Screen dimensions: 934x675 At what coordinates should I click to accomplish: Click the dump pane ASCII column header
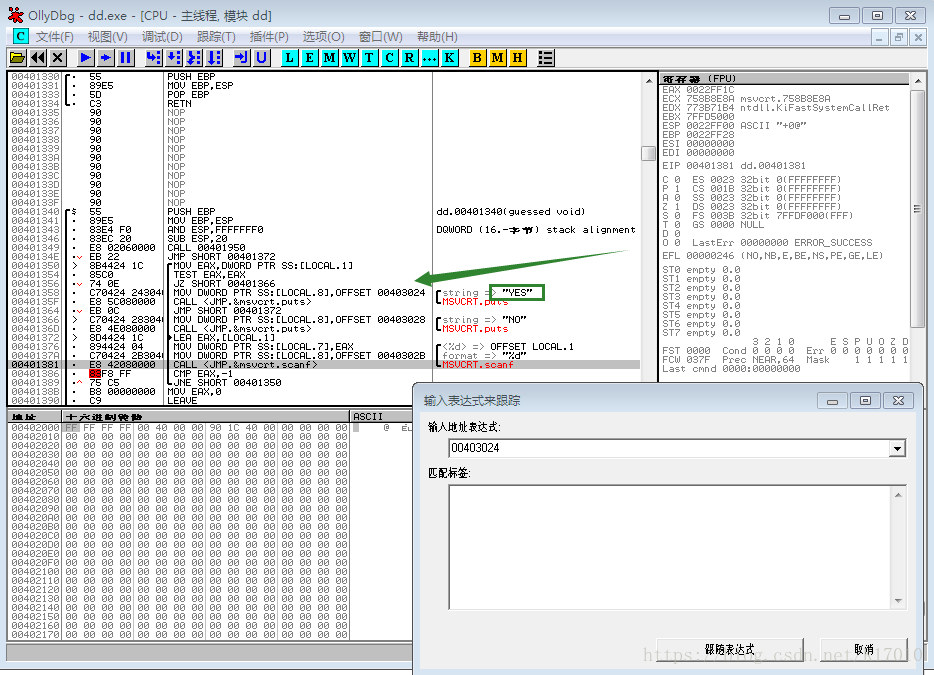(381, 416)
